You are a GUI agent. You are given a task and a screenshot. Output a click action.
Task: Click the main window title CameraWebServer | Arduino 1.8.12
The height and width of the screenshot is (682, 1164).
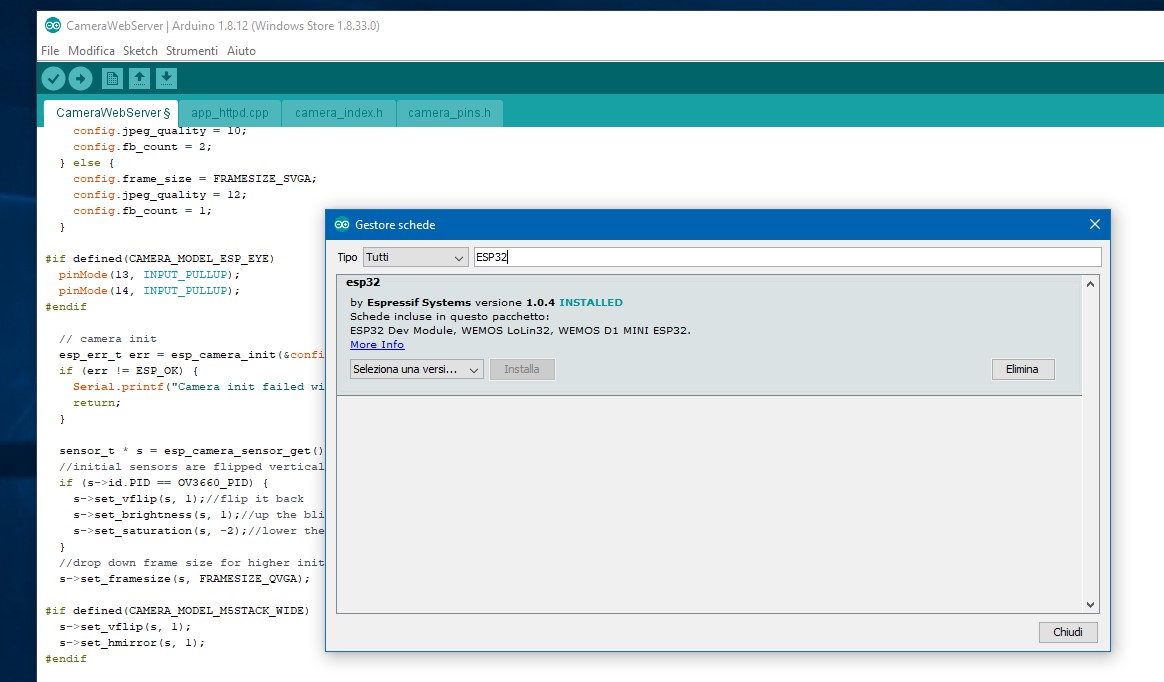pos(223,26)
